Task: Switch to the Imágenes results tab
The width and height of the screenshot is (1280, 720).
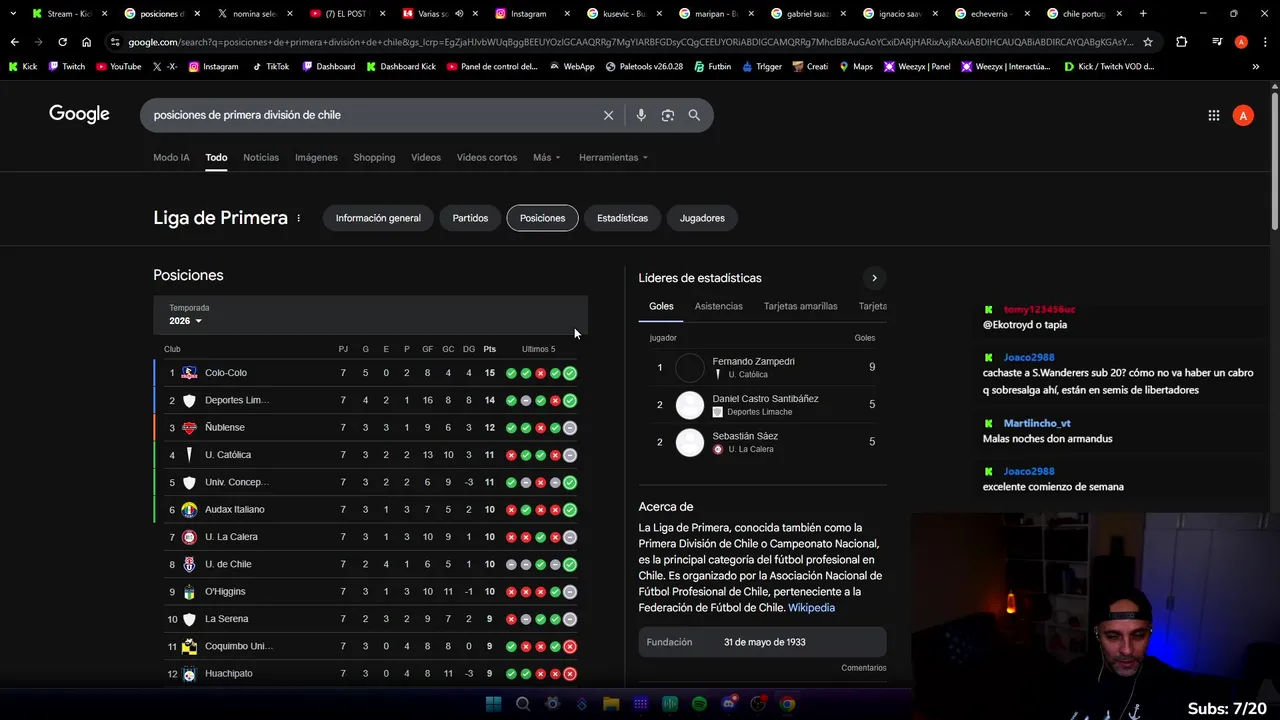Action: click(x=316, y=157)
